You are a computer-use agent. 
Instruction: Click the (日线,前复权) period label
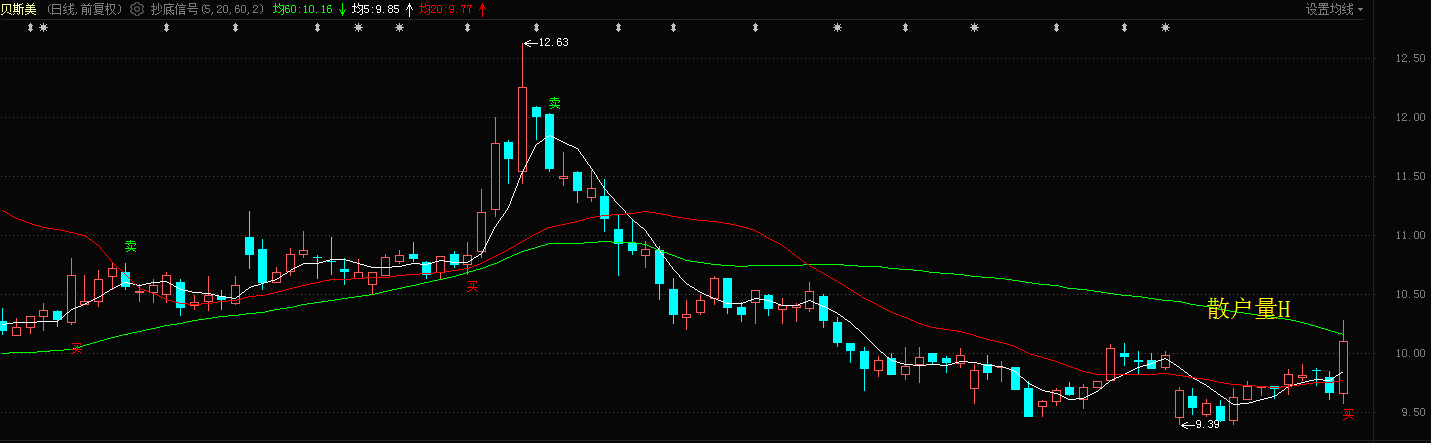(85, 9)
